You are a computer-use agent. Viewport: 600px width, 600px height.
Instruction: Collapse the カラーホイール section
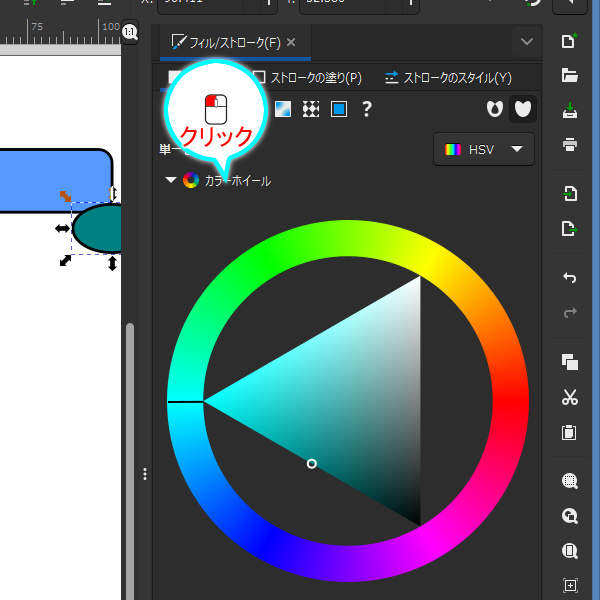click(x=170, y=180)
